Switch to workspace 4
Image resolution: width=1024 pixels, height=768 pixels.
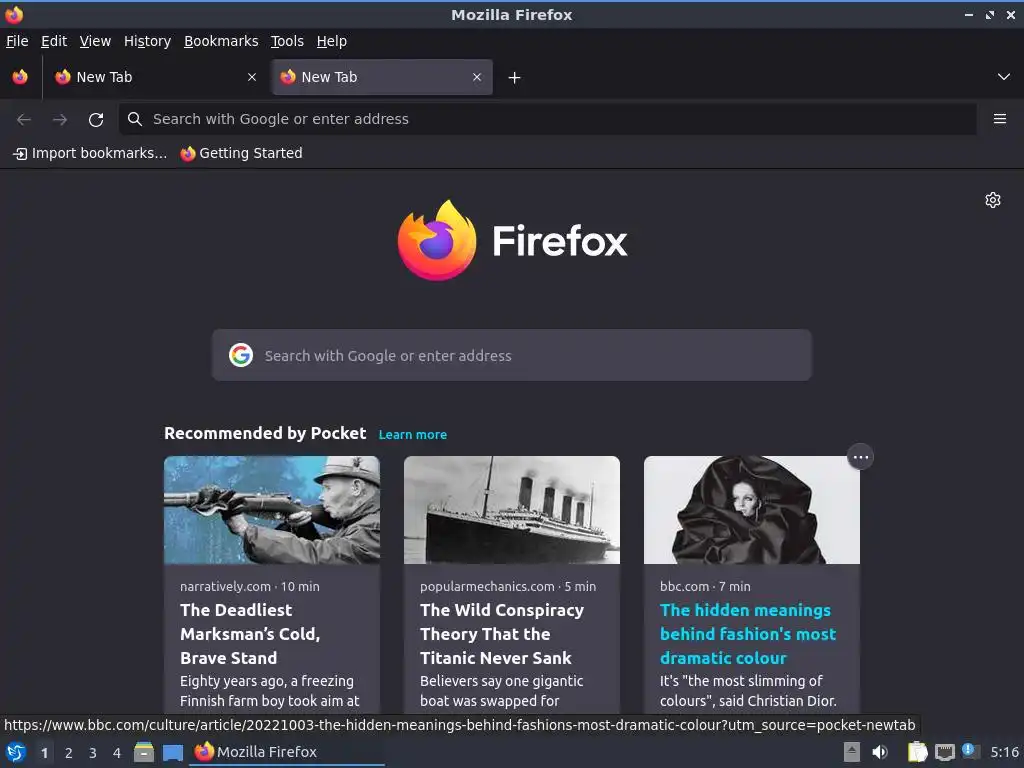point(117,753)
